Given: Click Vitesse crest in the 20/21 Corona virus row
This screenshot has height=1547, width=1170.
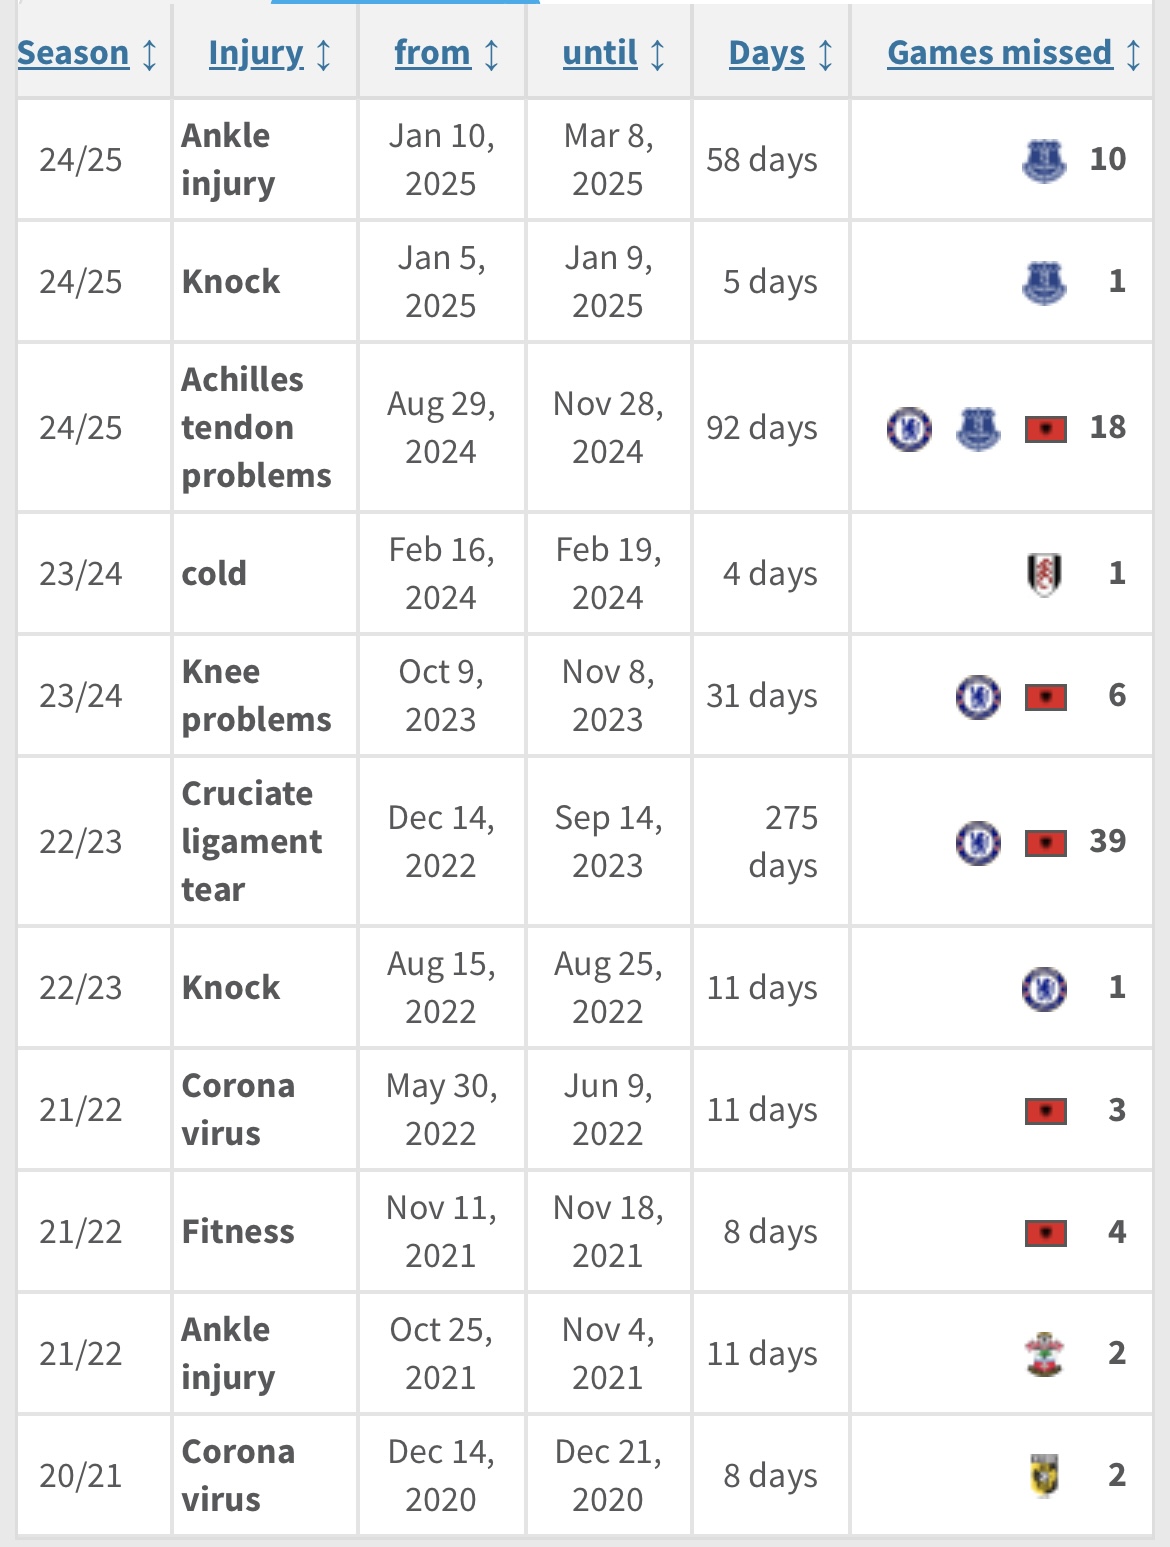Looking at the screenshot, I should [x=1044, y=1476].
